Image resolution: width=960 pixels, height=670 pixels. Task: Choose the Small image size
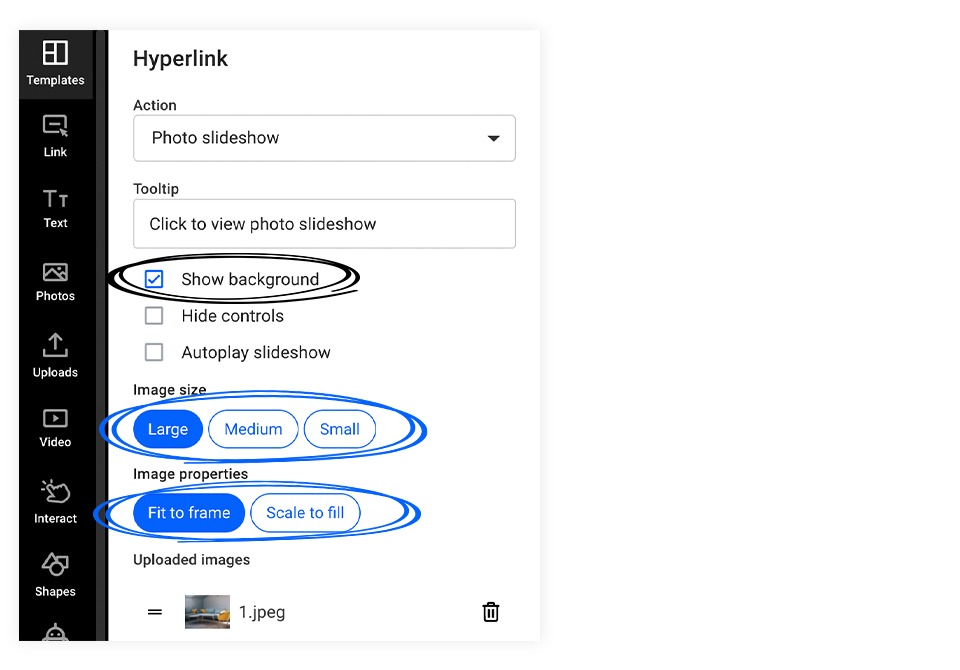pos(340,429)
